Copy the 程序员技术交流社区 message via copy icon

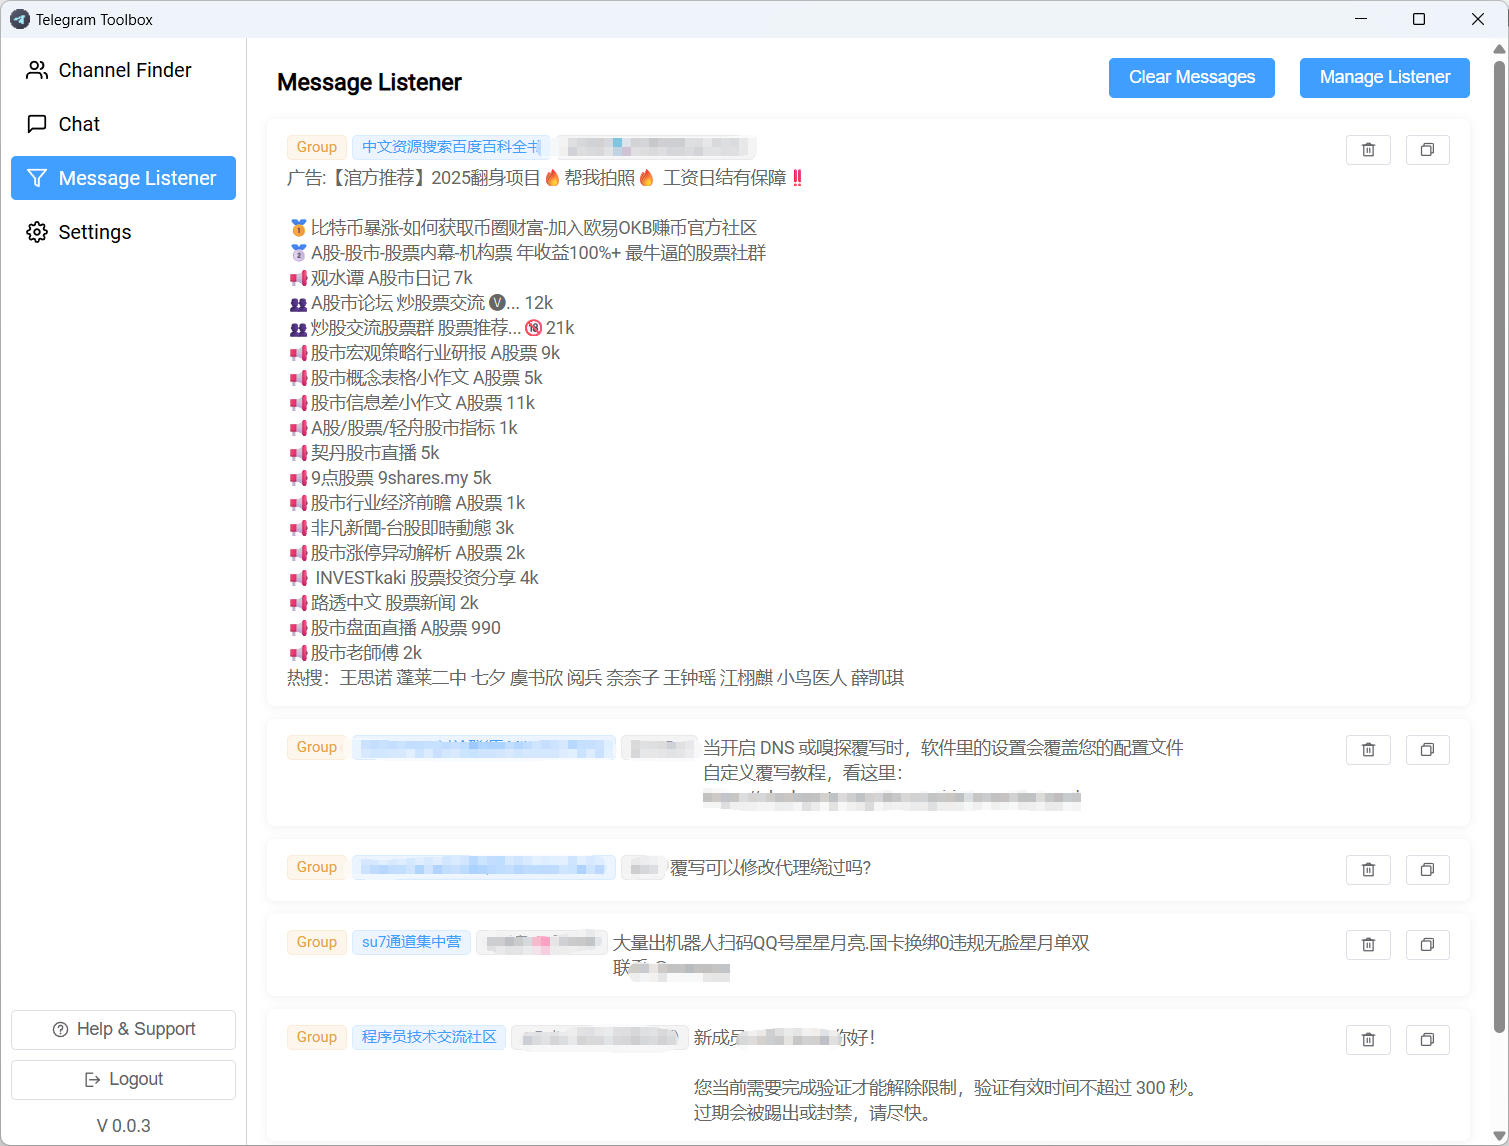[1427, 1040]
